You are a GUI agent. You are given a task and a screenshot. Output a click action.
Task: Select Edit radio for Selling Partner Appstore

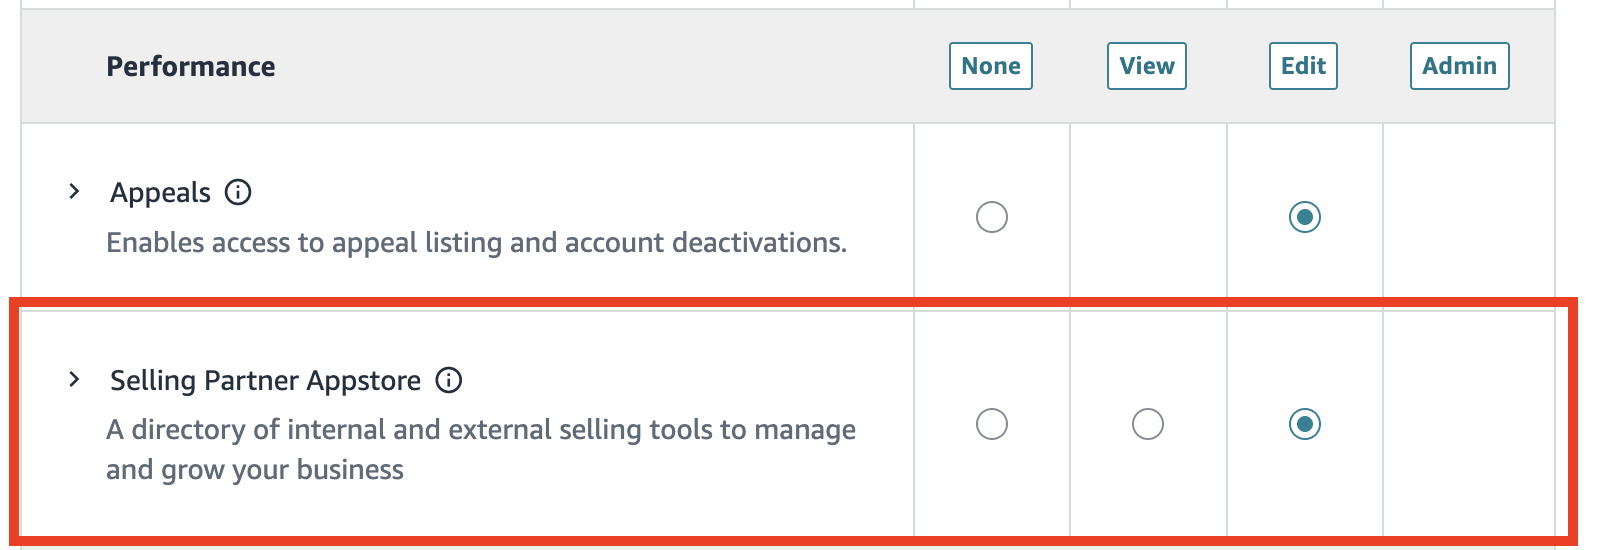(1304, 424)
